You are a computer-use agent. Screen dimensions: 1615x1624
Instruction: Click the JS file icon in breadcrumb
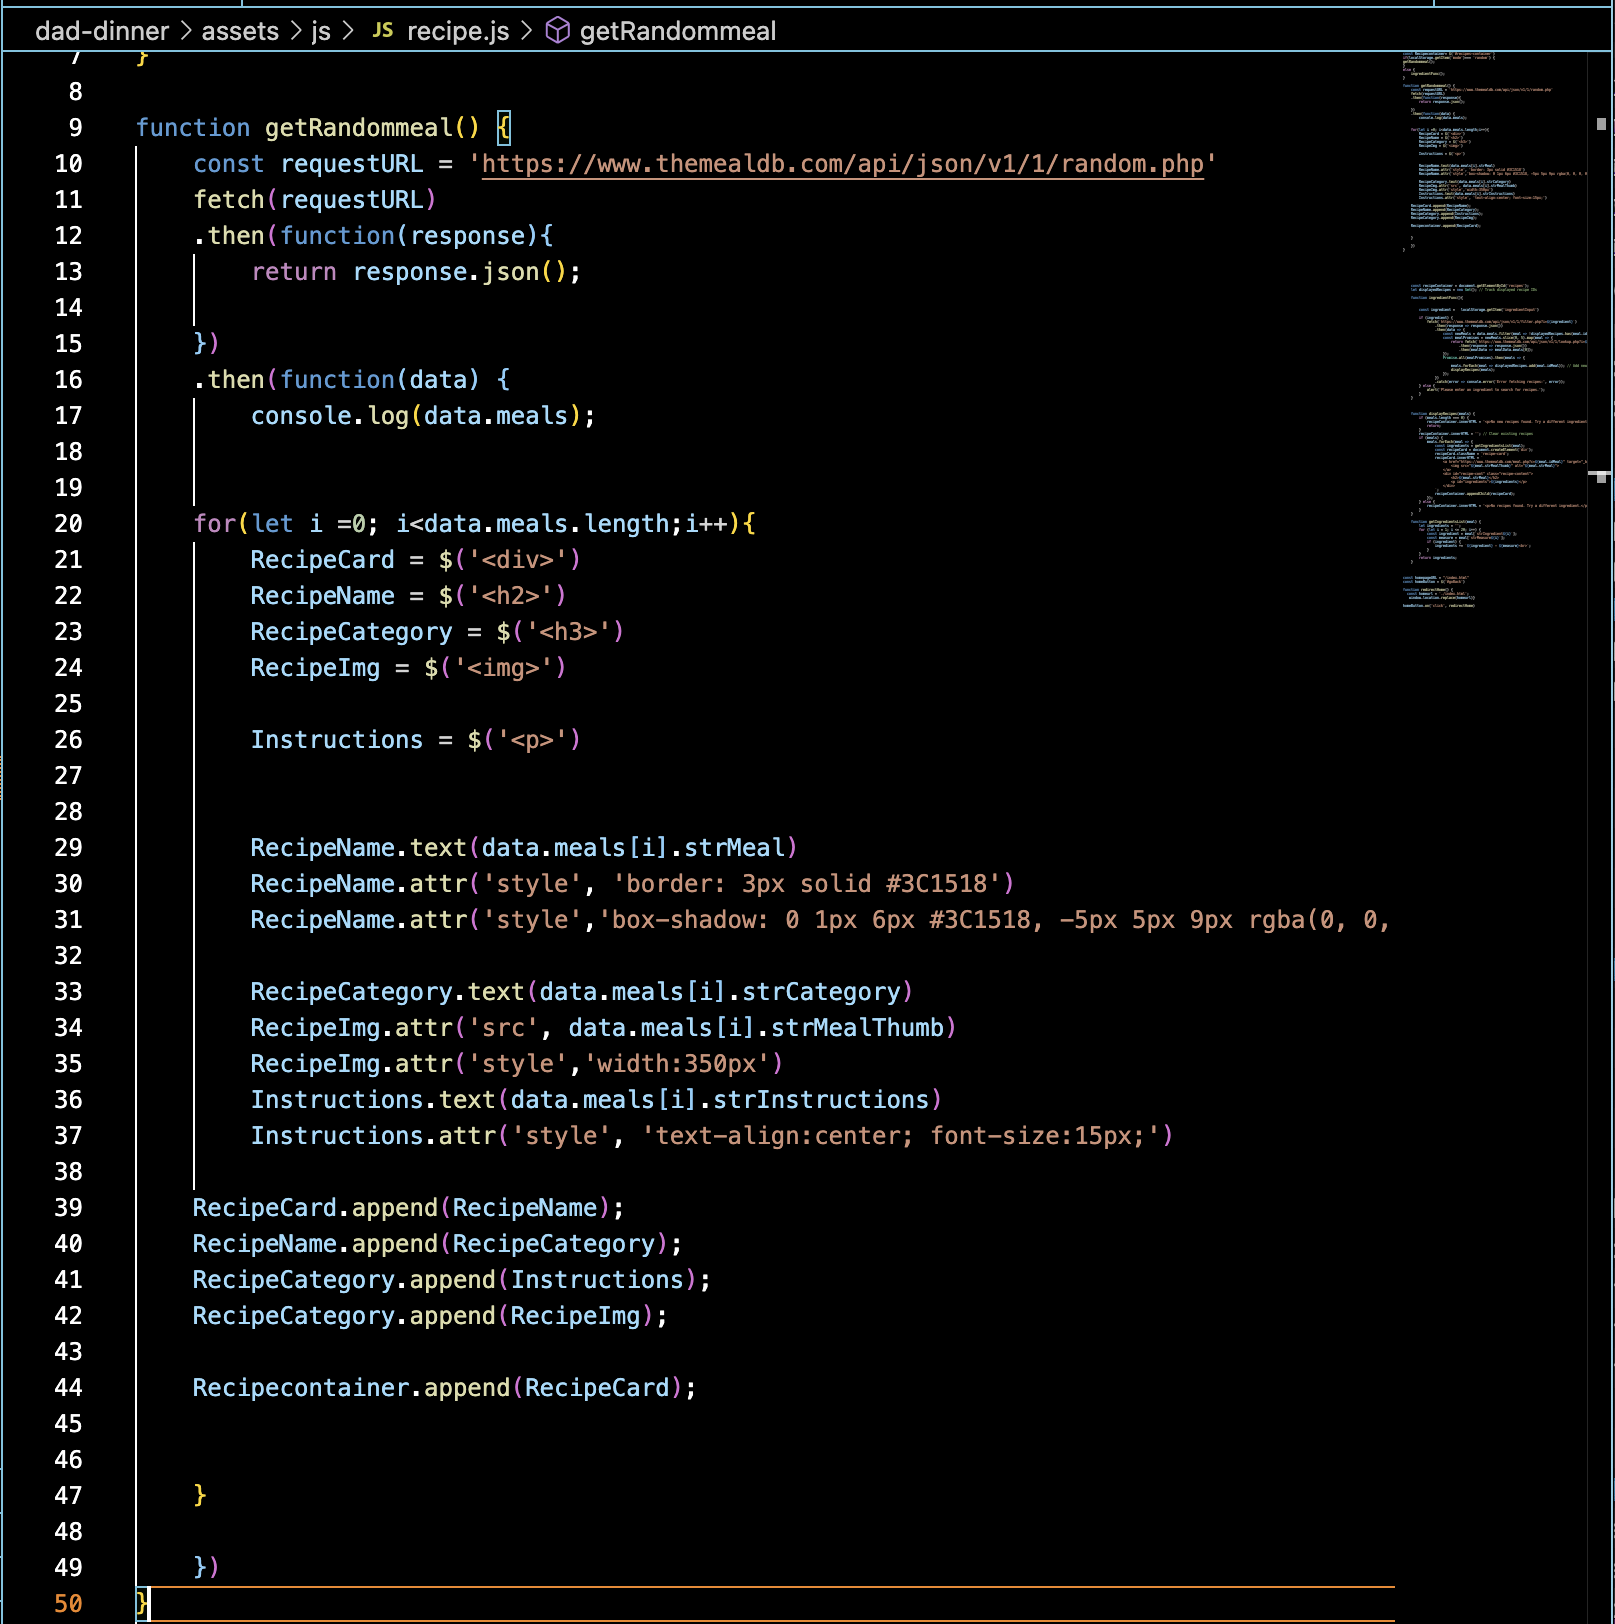point(382,31)
